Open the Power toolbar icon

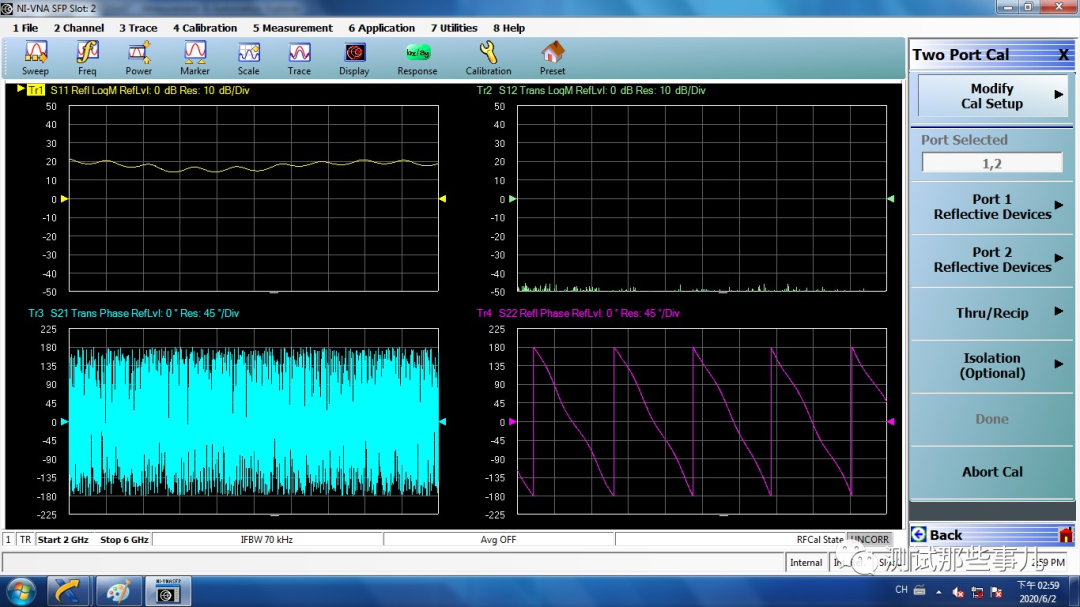point(138,58)
